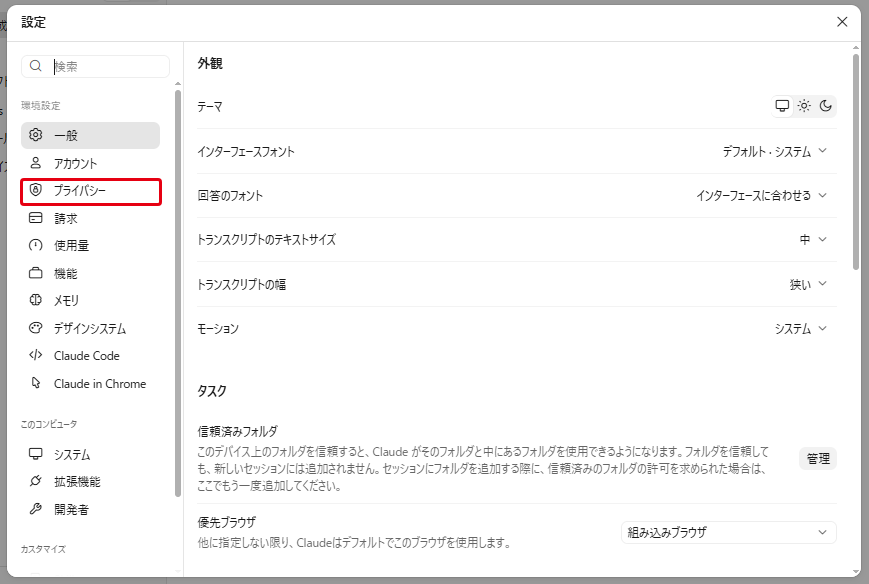Open the インターフェースフォント dropdown
The width and height of the screenshot is (869, 584).
(774, 151)
